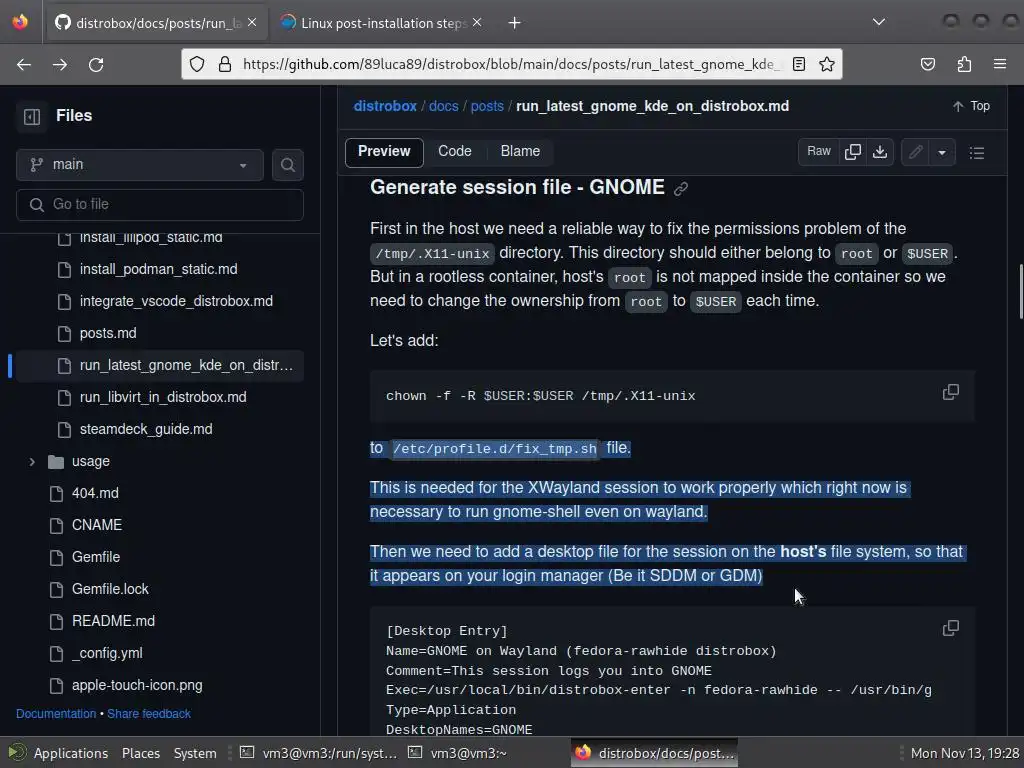Open the Firefox hamburger menu
The height and width of the screenshot is (768, 1024).
1000,64
